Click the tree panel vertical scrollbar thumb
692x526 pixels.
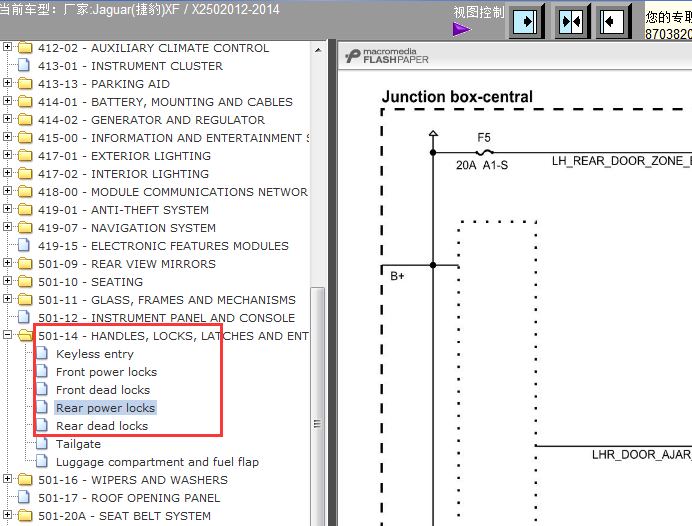pyautogui.click(x=317, y=406)
